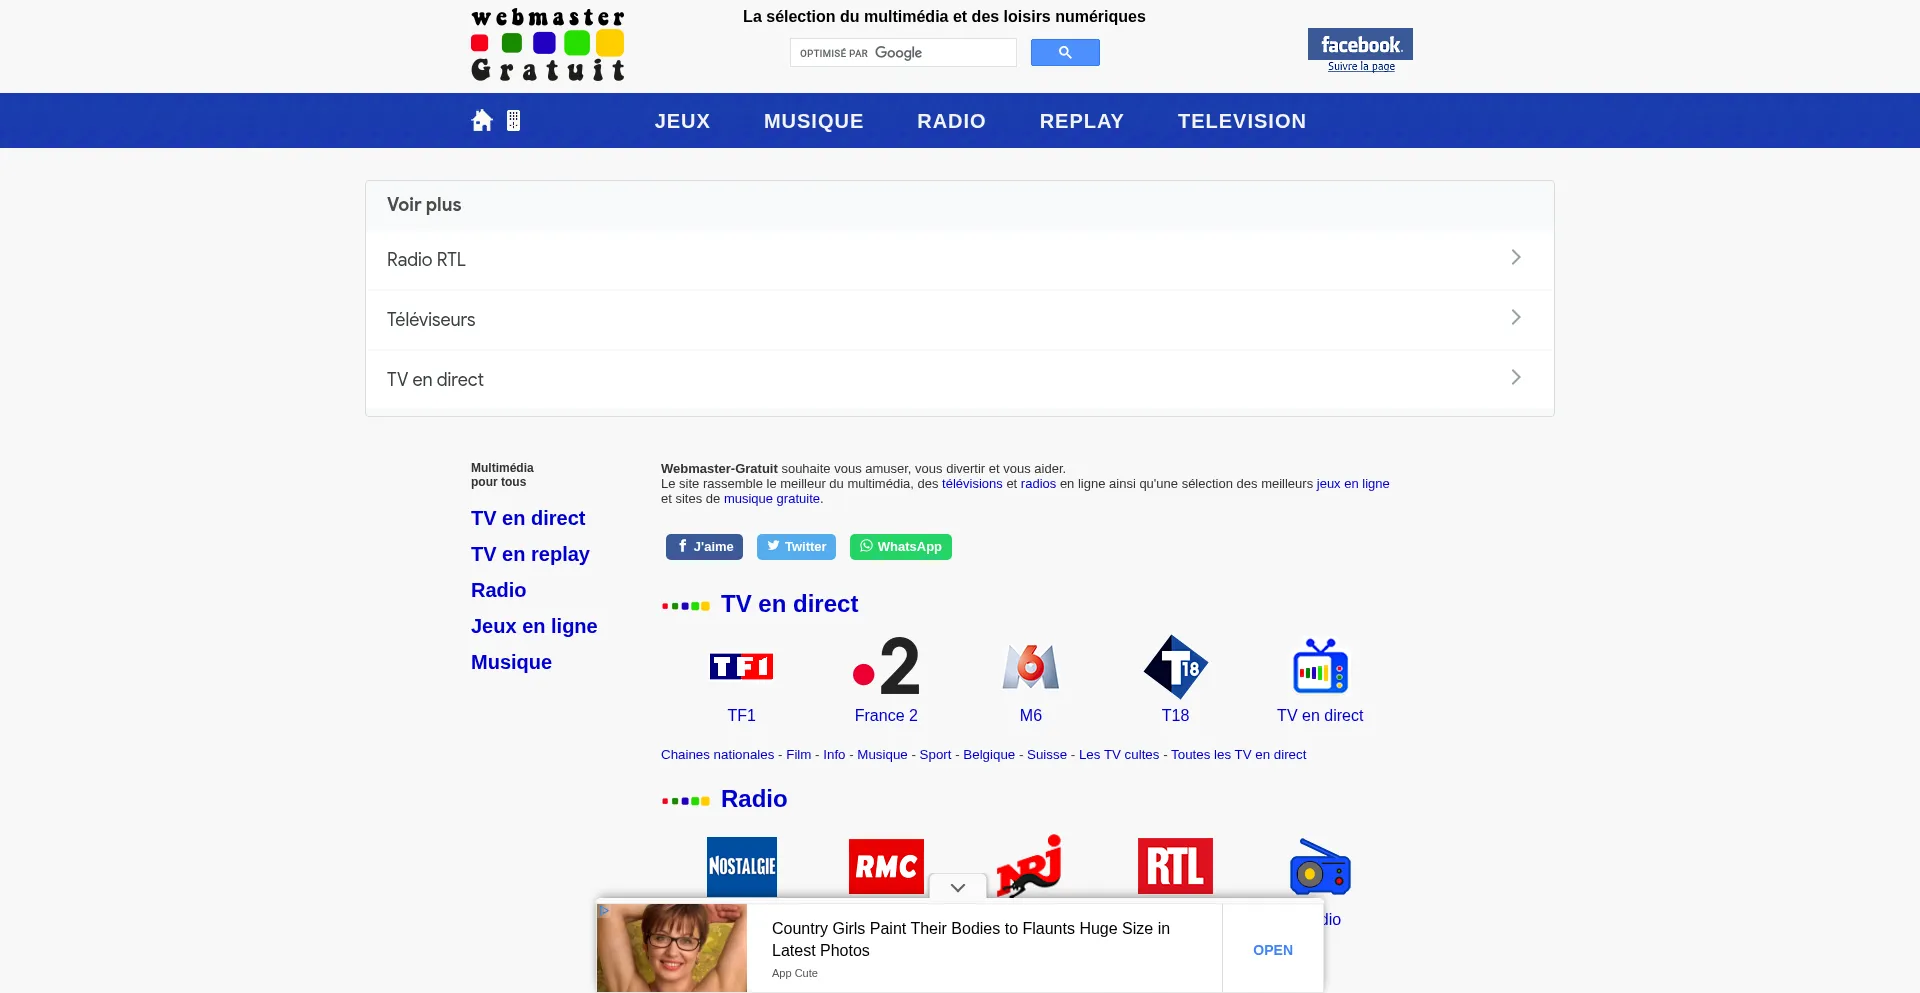Open the TELEVISION menu item

[x=1242, y=120]
